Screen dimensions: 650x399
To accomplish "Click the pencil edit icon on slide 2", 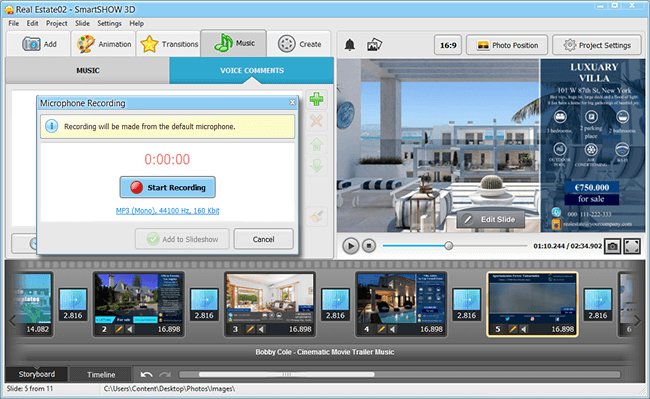I will [x=119, y=329].
